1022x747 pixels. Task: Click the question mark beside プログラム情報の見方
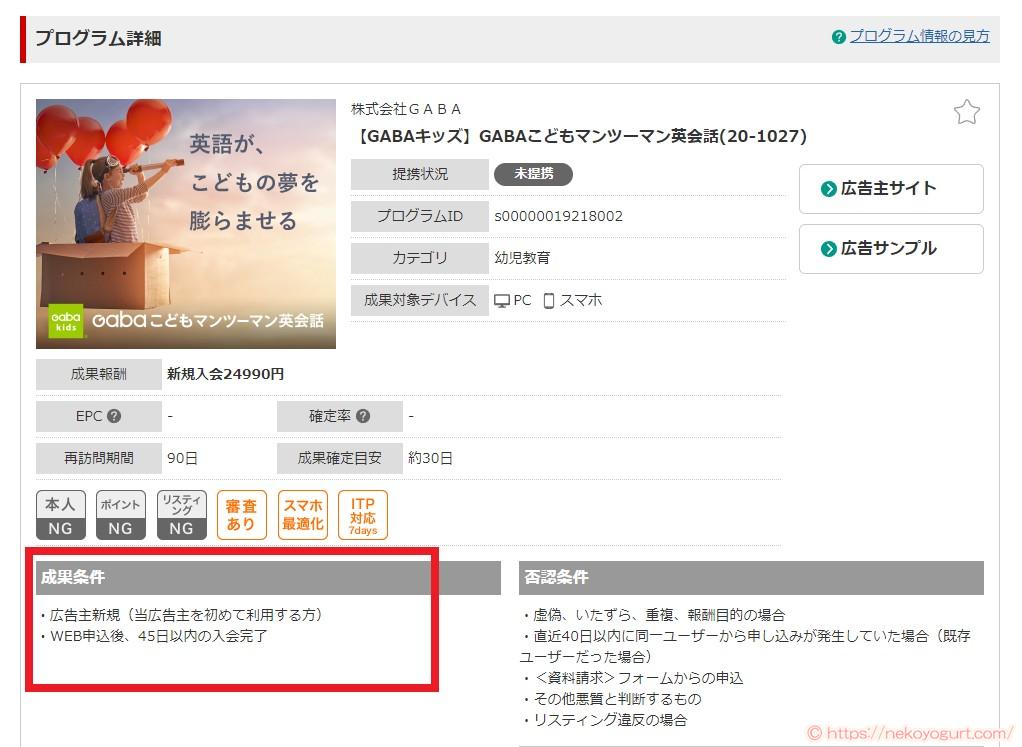click(838, 35)
